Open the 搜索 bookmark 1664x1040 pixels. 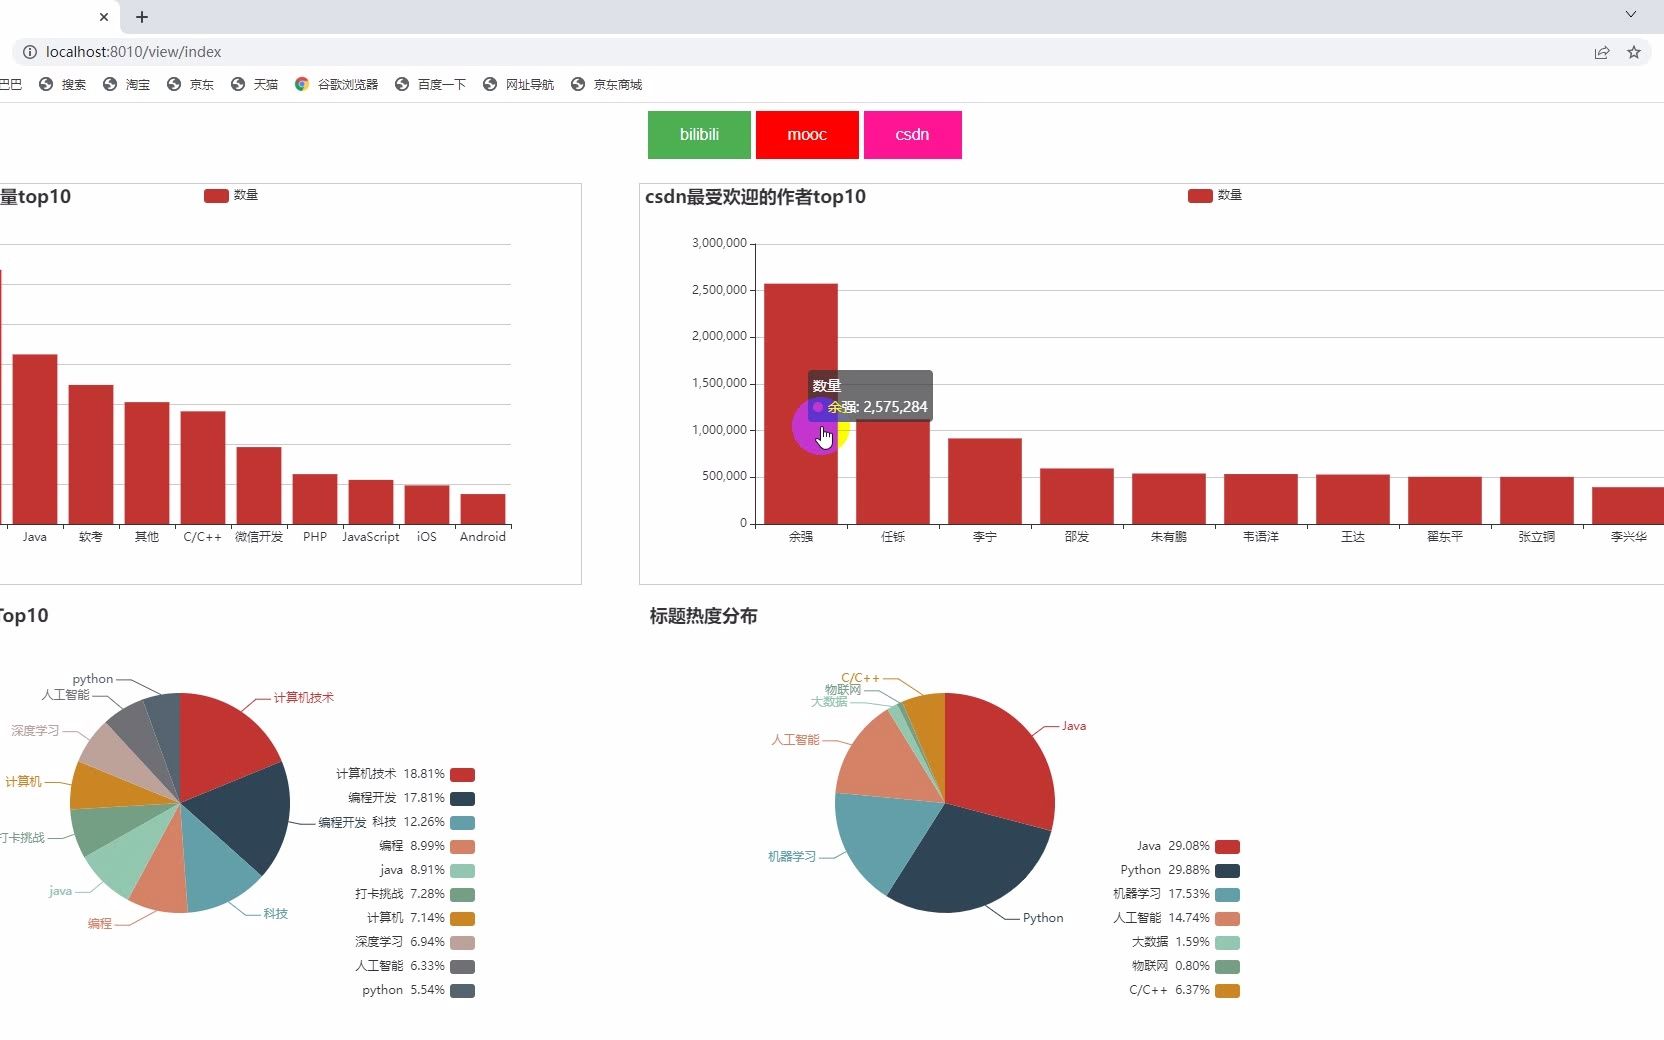[63, 84]
